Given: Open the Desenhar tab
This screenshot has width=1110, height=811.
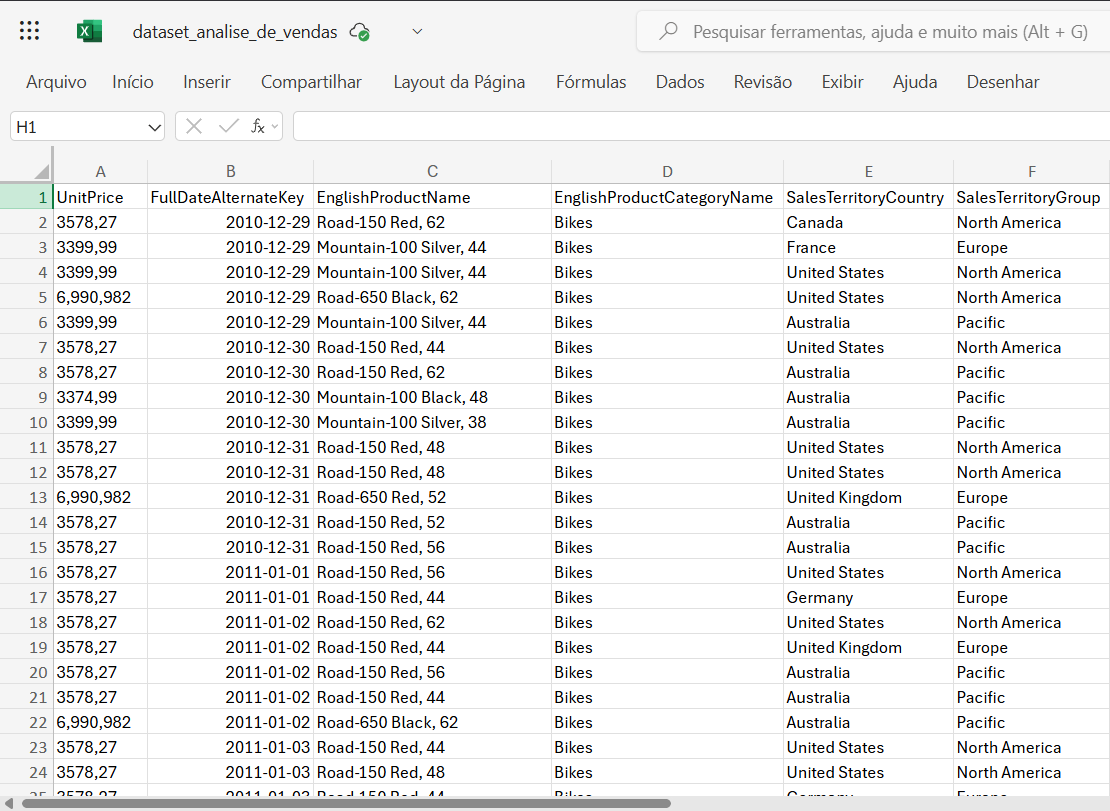Looking at the screenshot, I should [1003, 82].
